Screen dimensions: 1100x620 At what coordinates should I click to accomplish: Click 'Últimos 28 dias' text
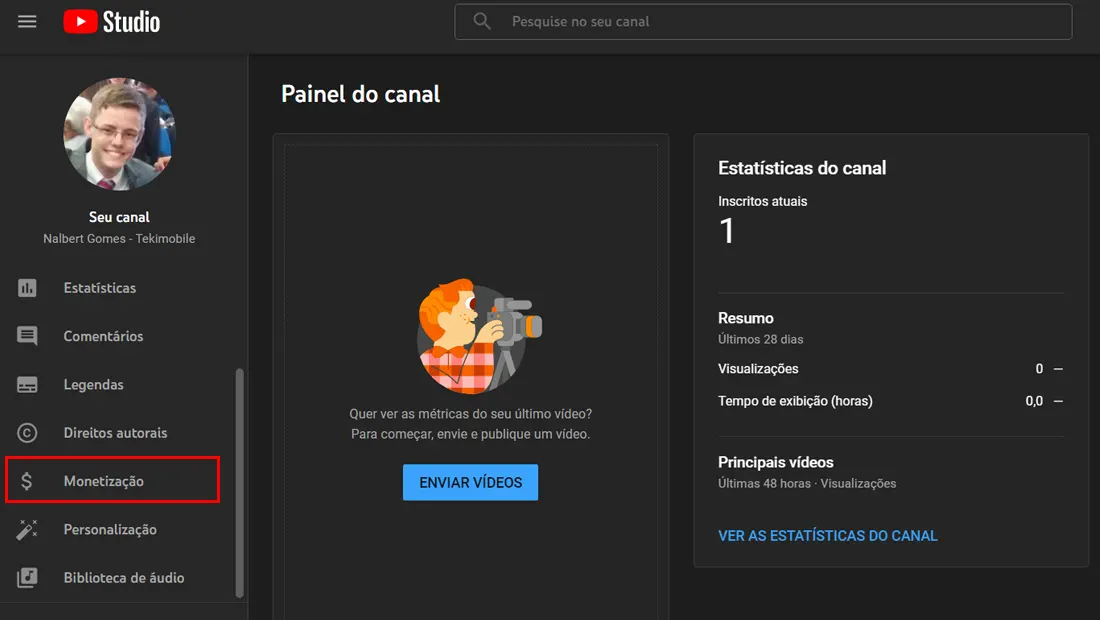tap(760, 339)
